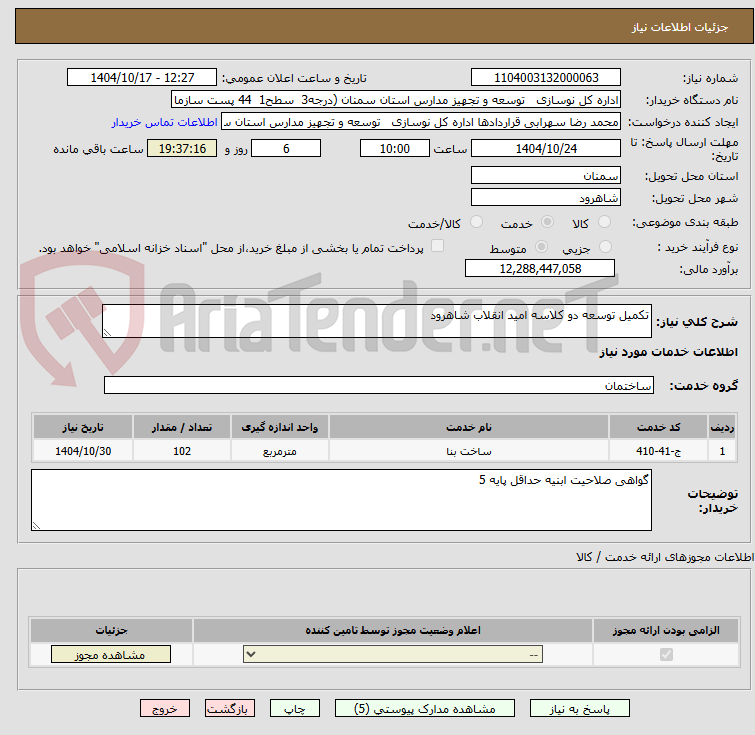Viewport: 755px width, 735px height.
Task: Click announcement date field 1404/10/17 - 12:27
Action: pyautogui.click(x=142, y=78)
